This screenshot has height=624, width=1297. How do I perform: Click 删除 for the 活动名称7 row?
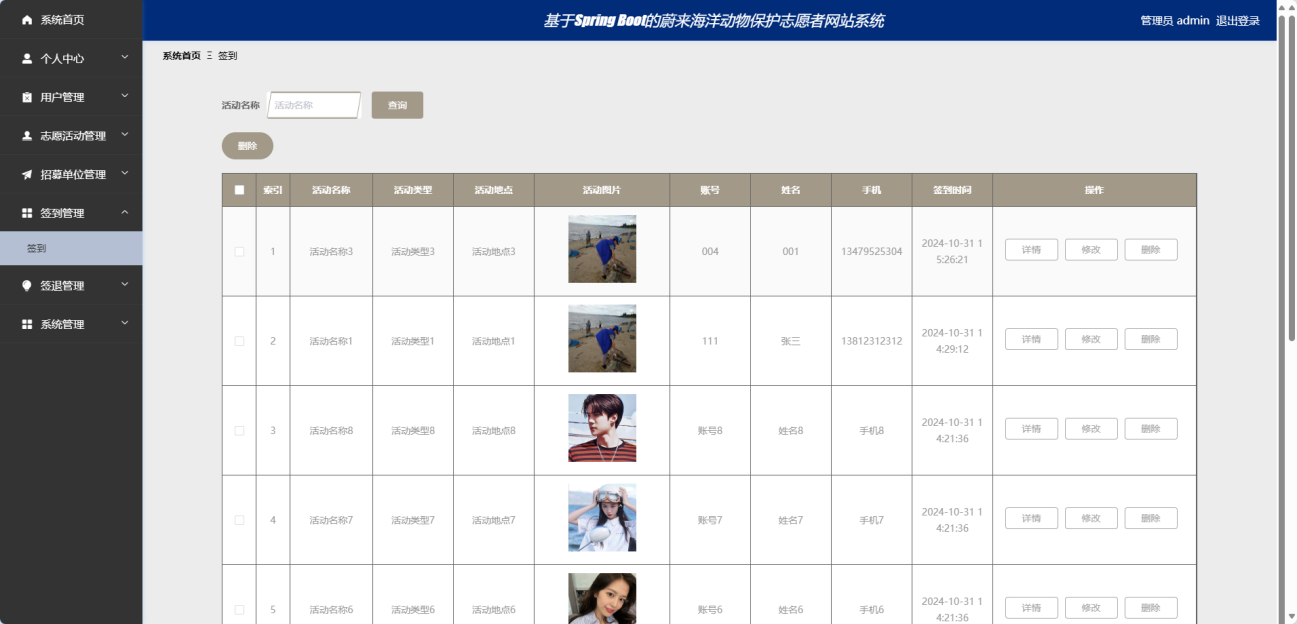(x=1151, y=518)
